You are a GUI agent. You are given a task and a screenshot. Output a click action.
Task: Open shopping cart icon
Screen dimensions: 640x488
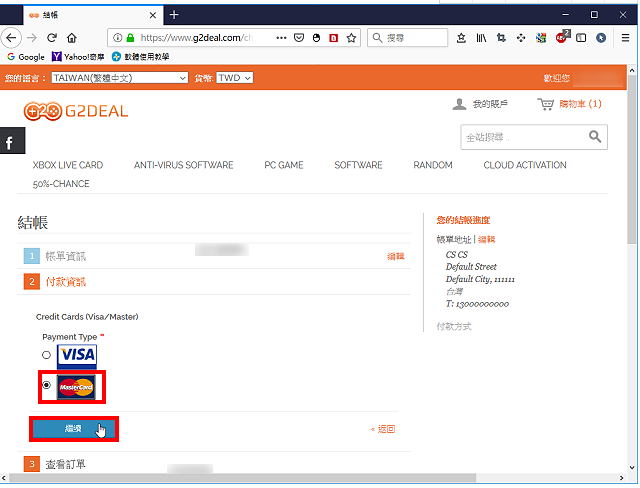click(545, 104)
